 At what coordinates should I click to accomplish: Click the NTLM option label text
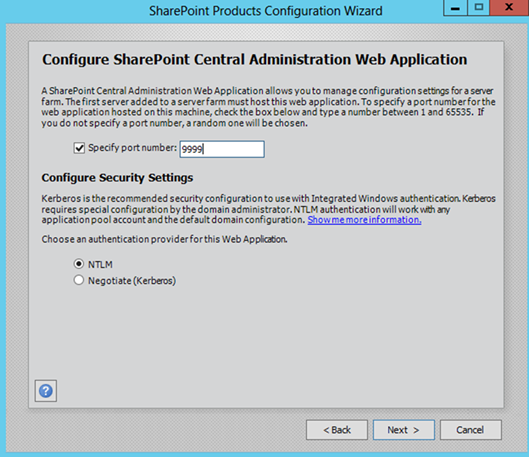(100, 264)
